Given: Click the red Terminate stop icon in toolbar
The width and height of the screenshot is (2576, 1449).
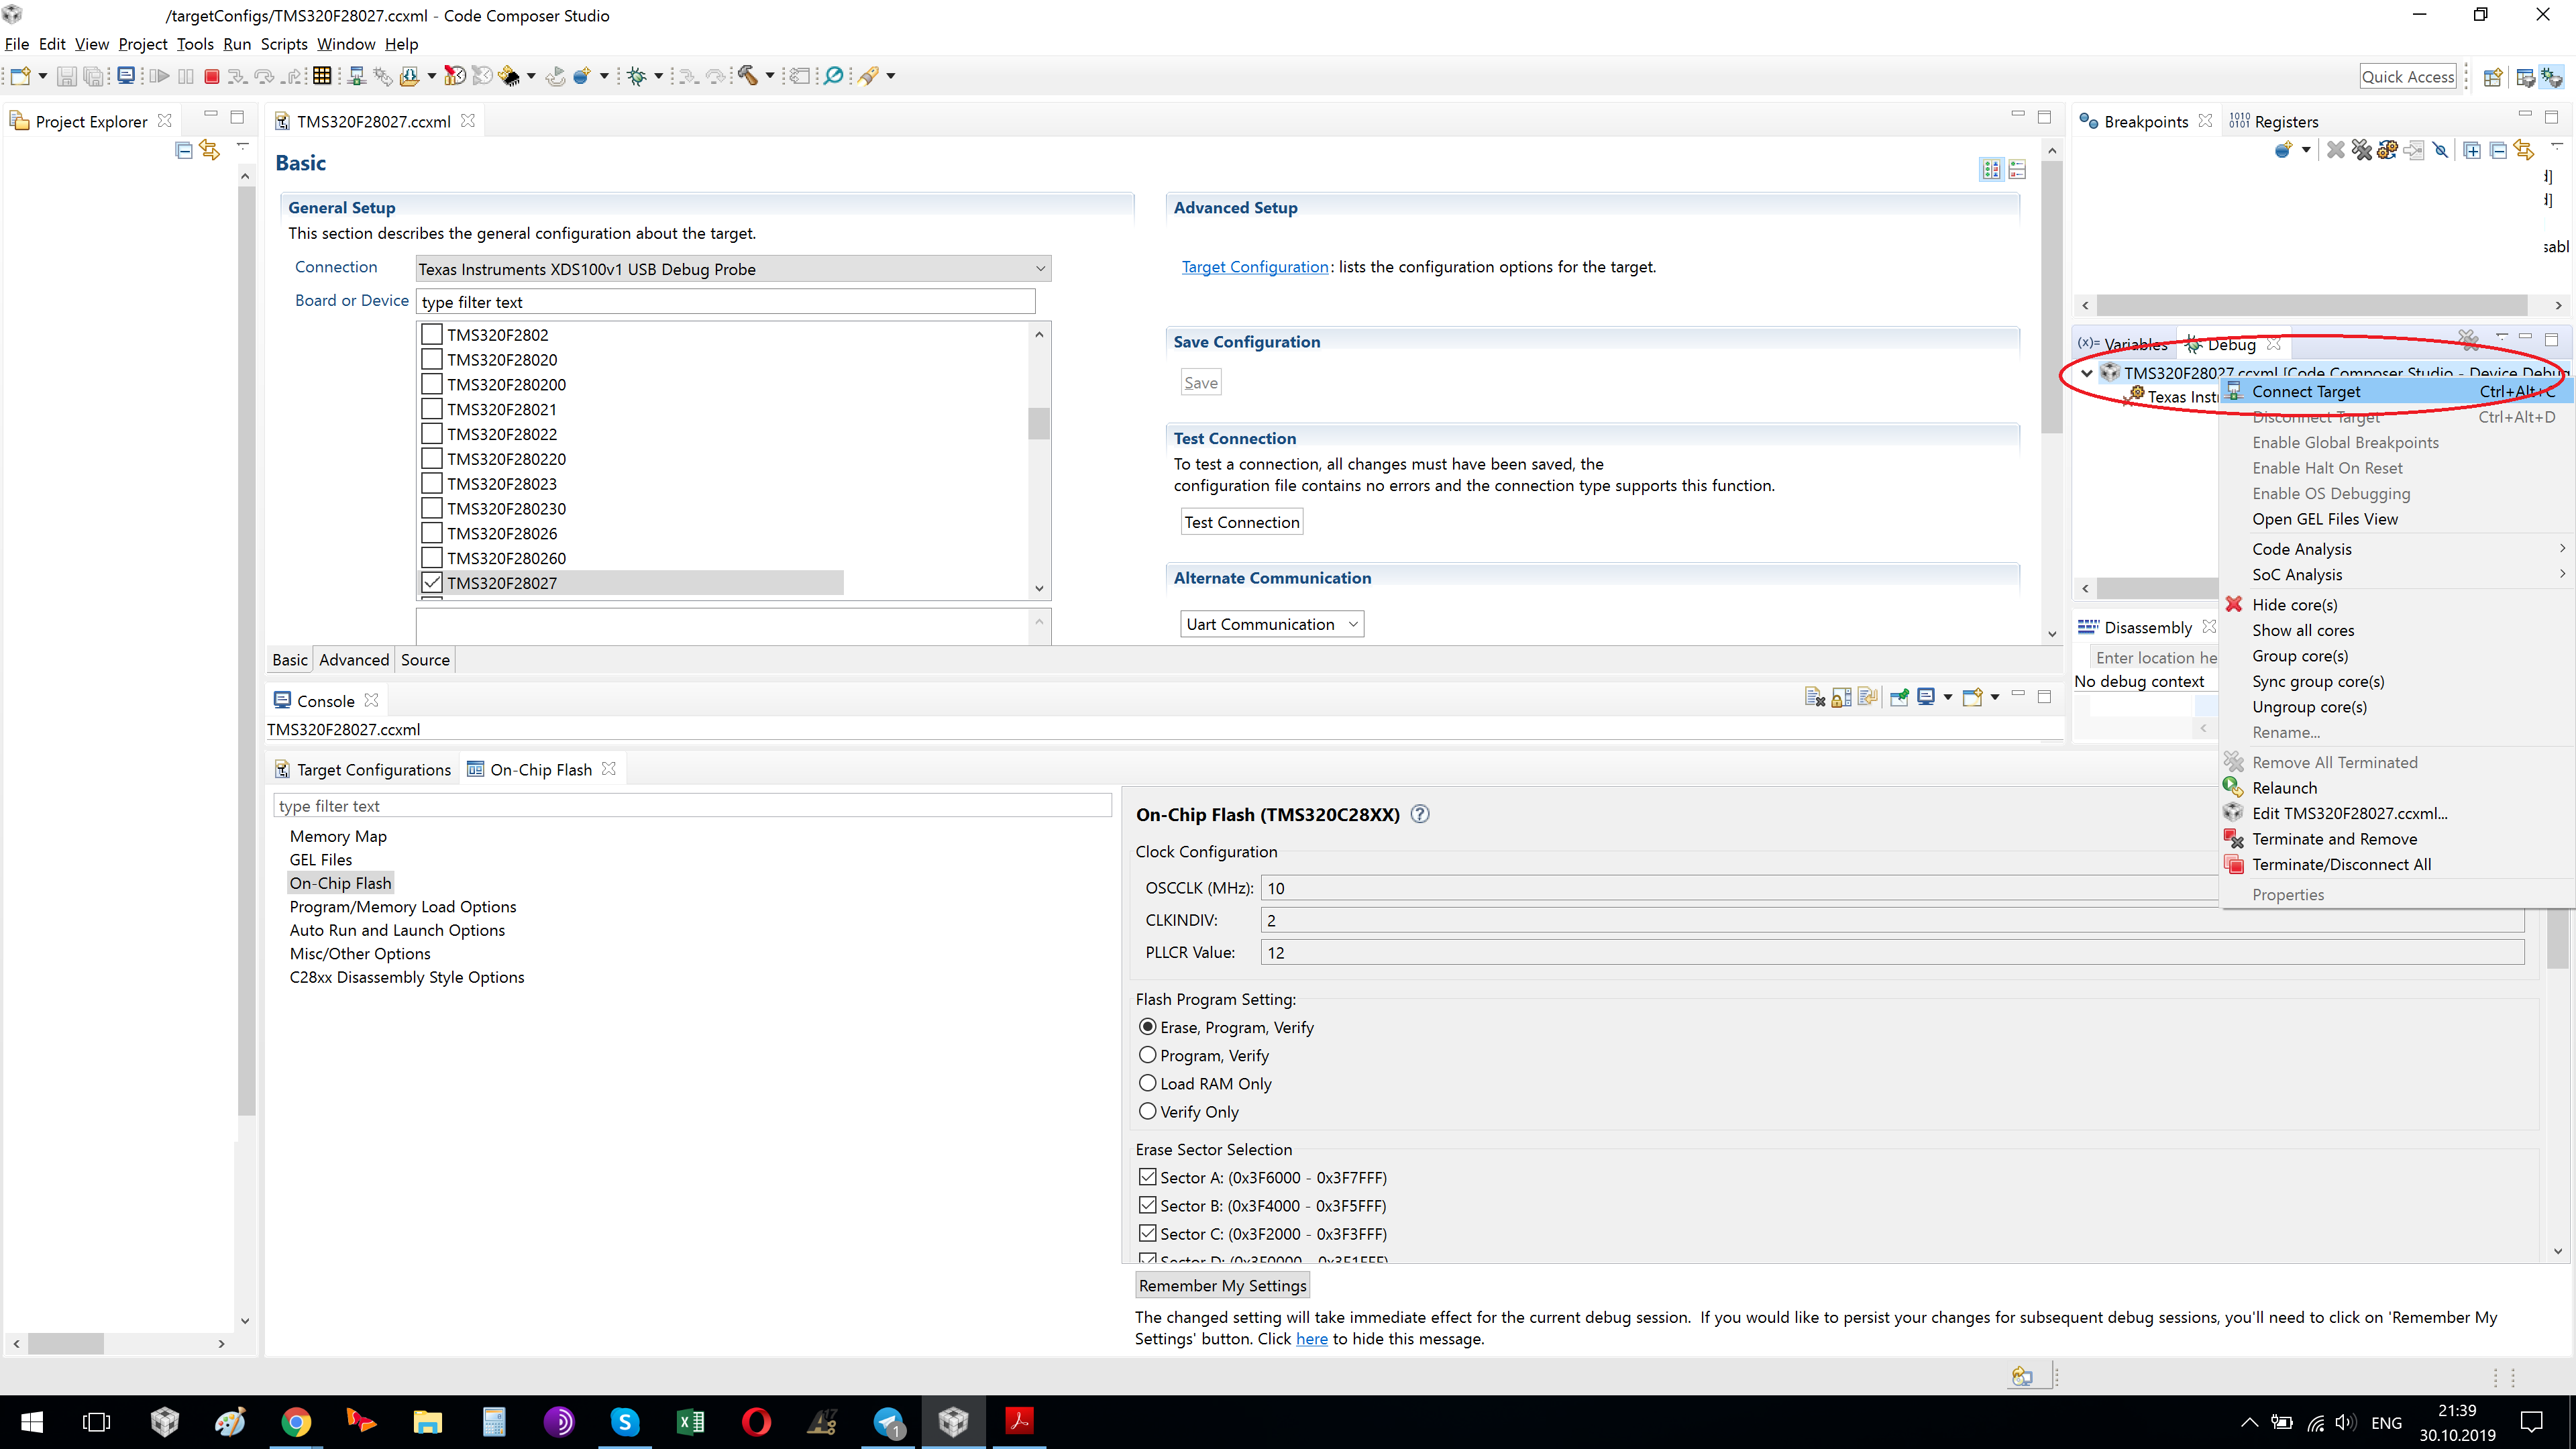Looking at the screenshot, I should point(211,76).
